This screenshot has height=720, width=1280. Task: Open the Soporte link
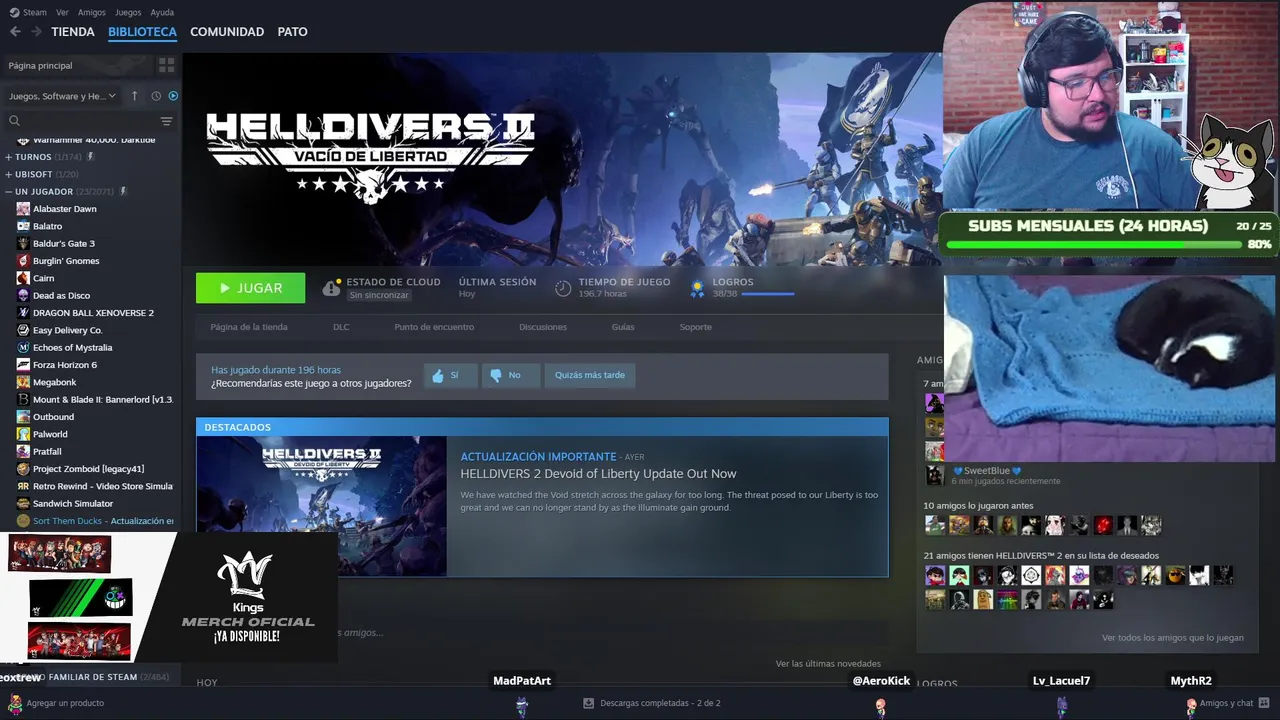pos(696,327)
